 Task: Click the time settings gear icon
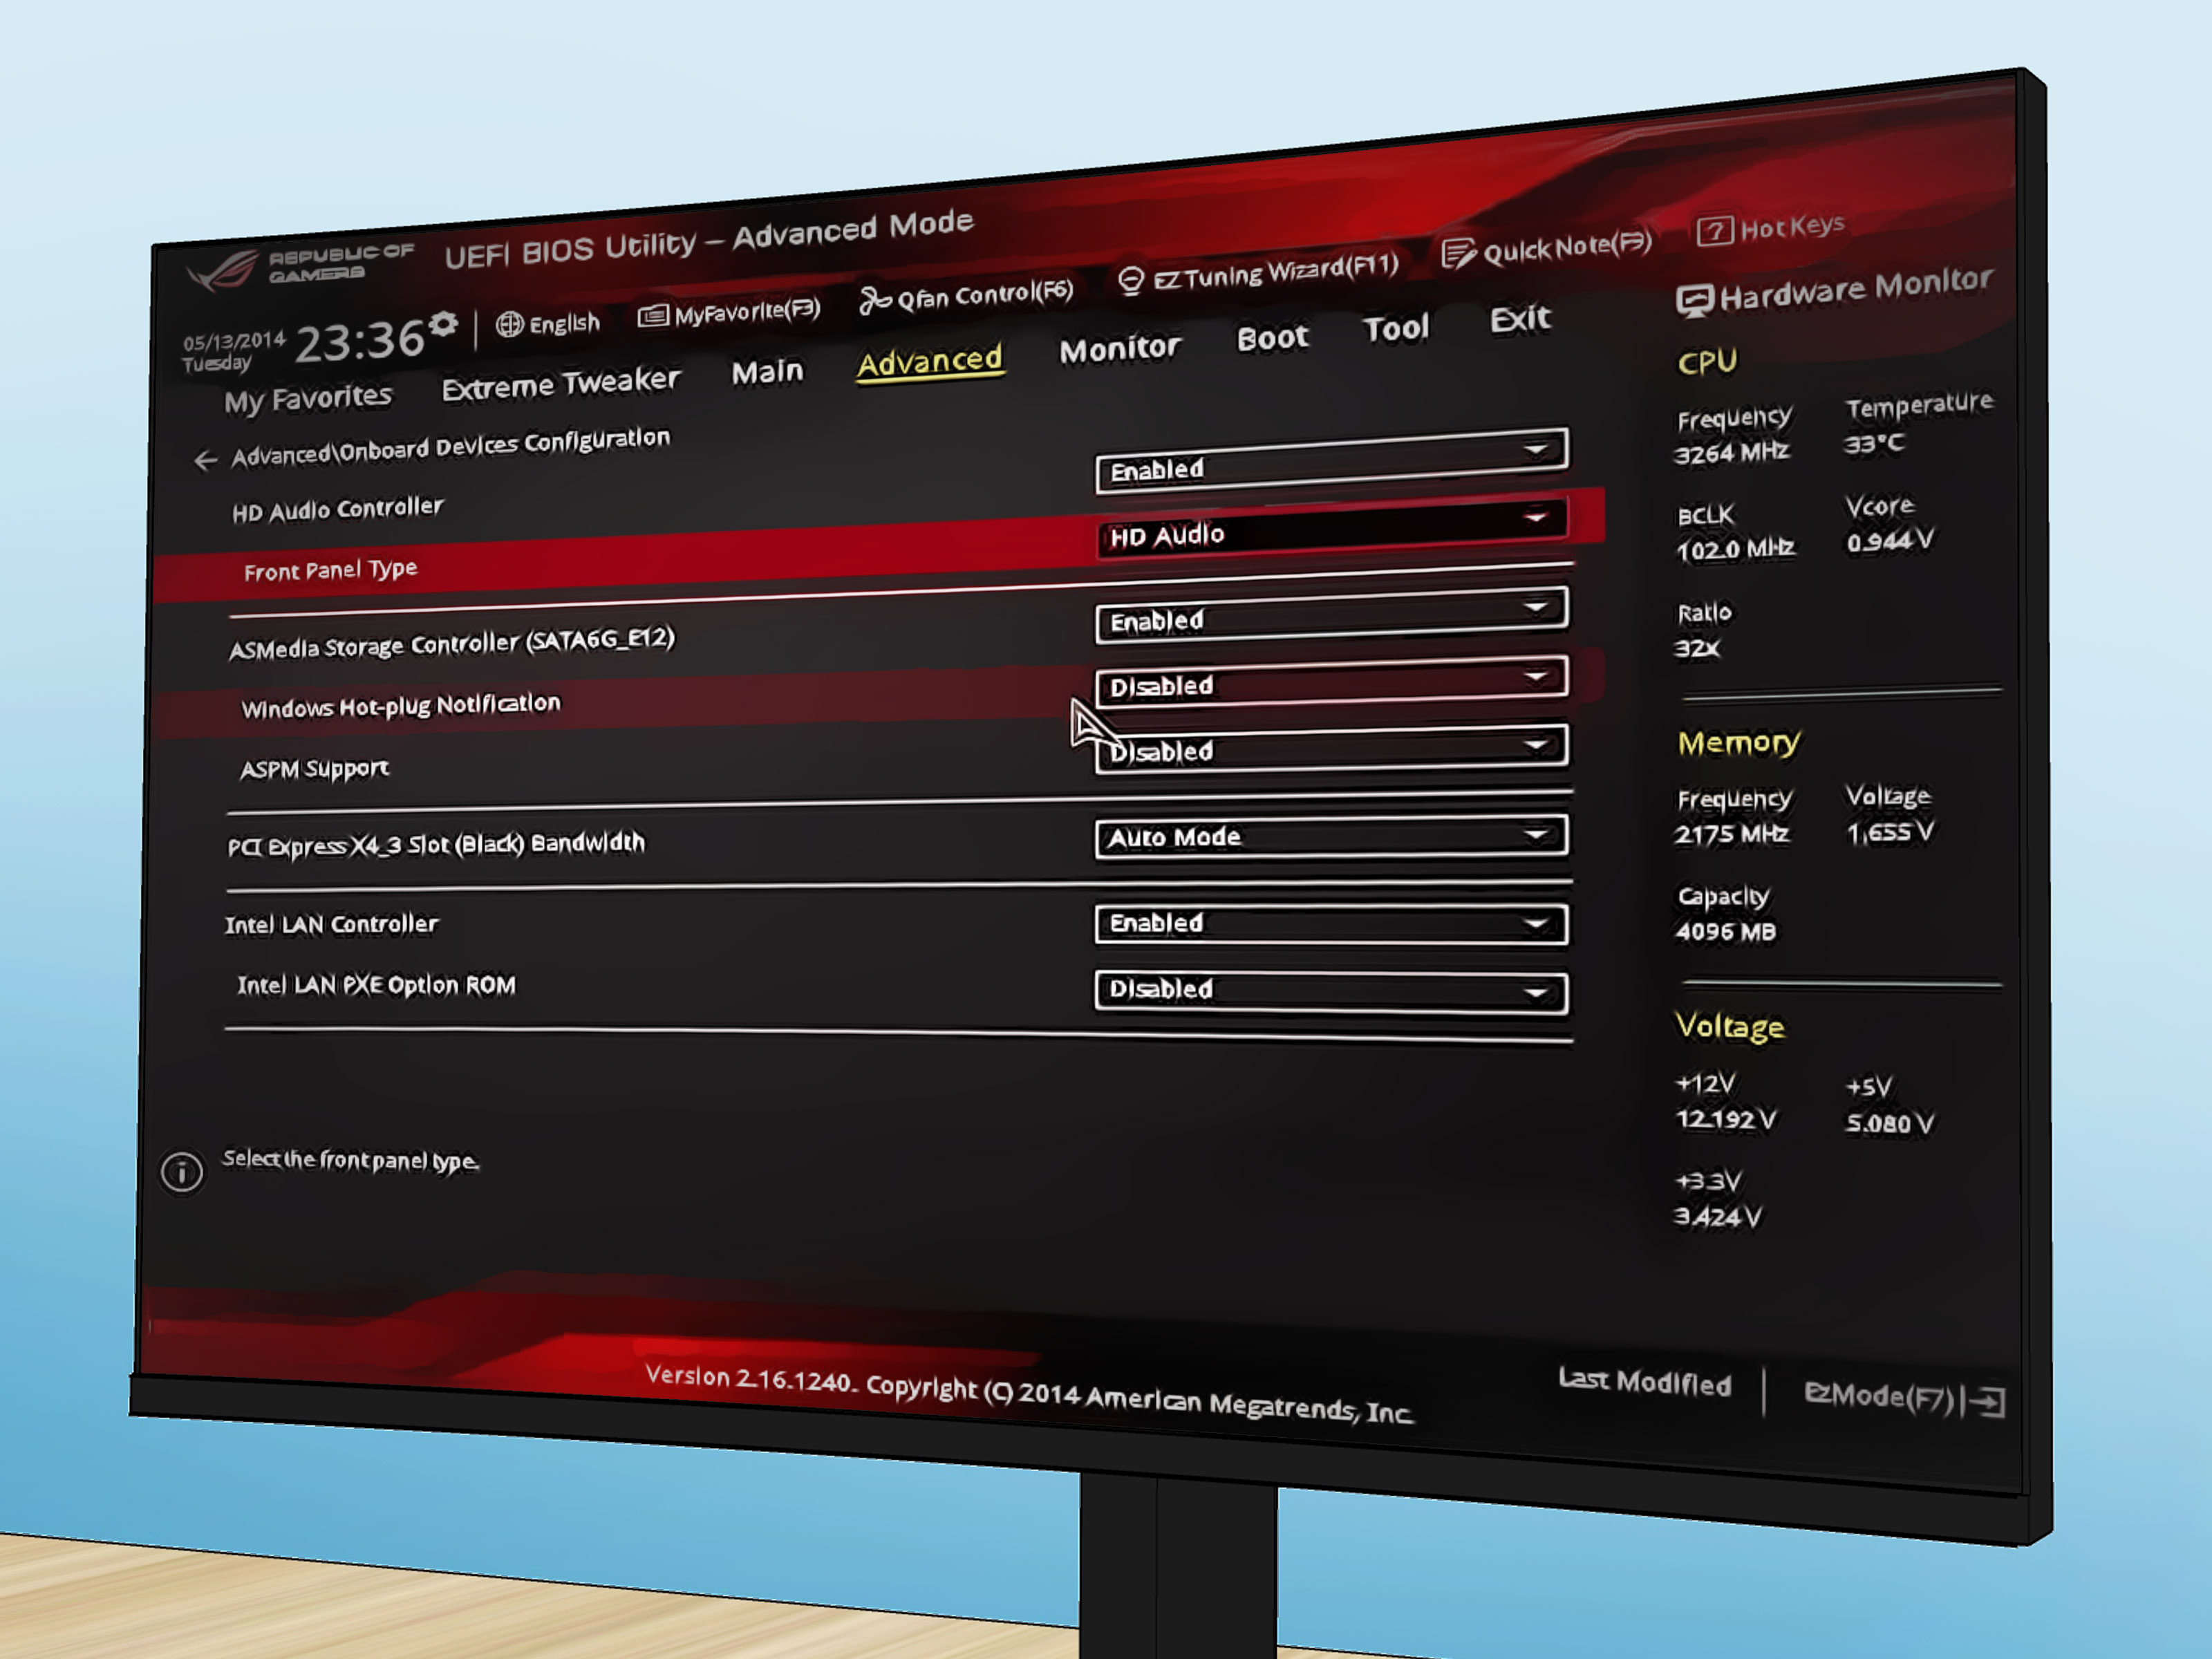click(x=443, y=324)
